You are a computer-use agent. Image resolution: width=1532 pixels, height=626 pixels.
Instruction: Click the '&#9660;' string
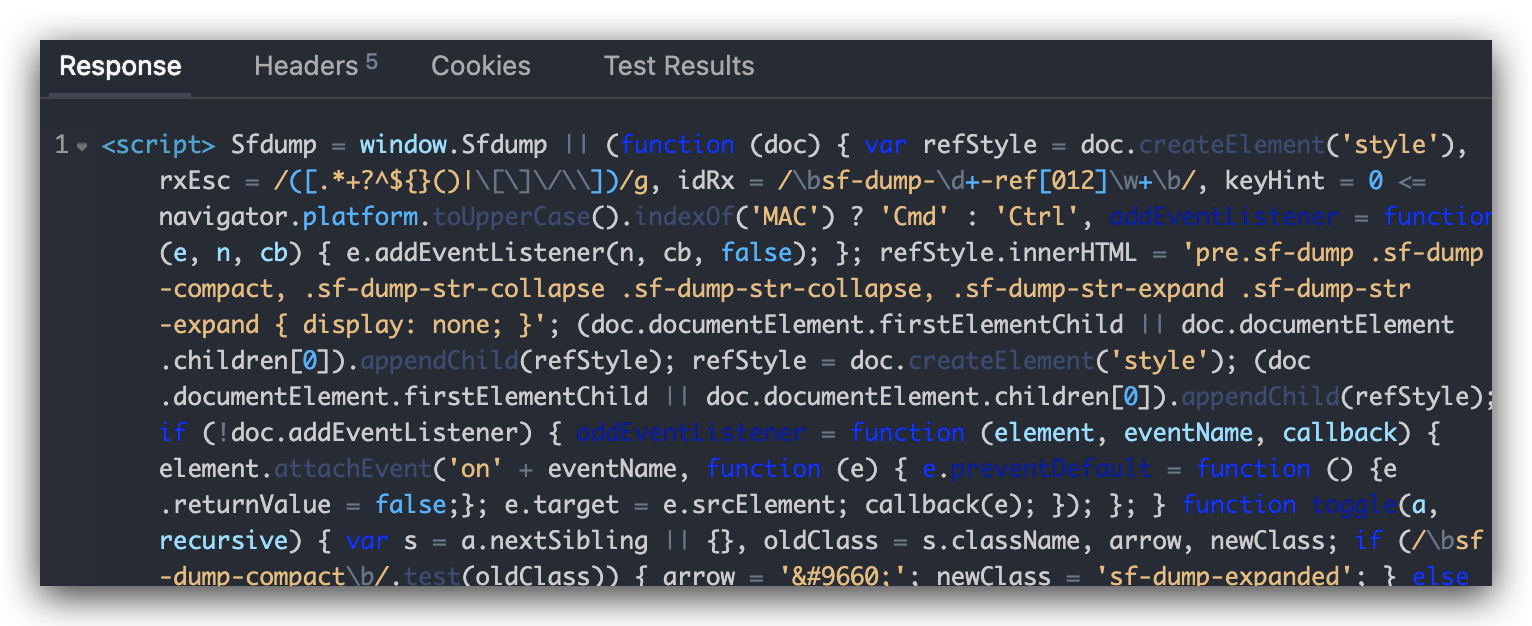coord(850,577)
